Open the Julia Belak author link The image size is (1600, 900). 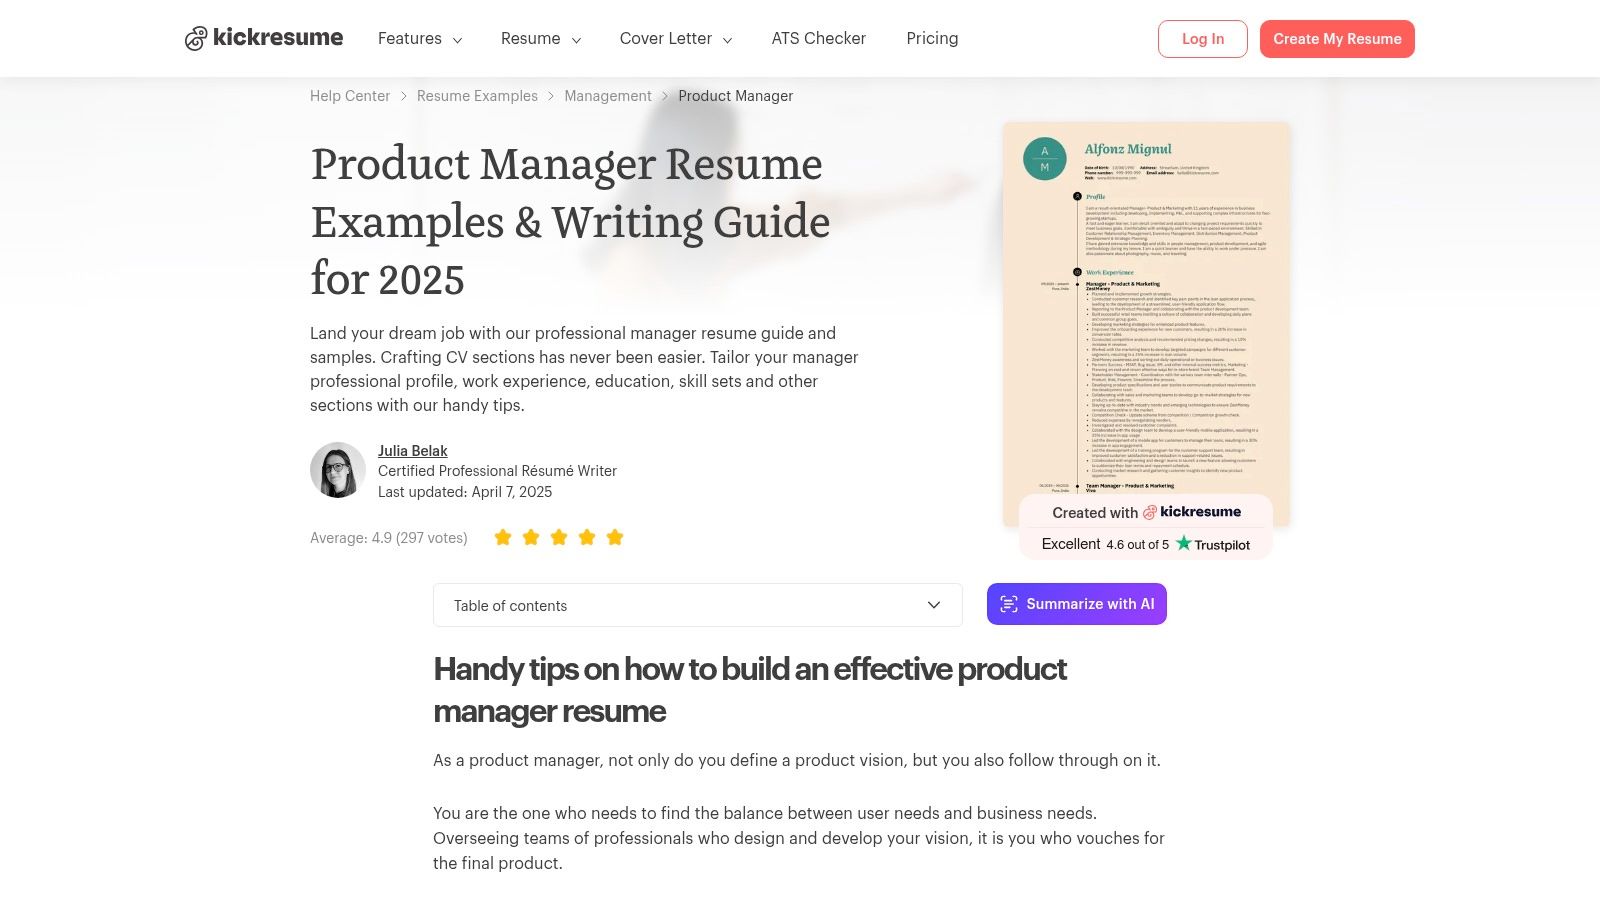412,450
